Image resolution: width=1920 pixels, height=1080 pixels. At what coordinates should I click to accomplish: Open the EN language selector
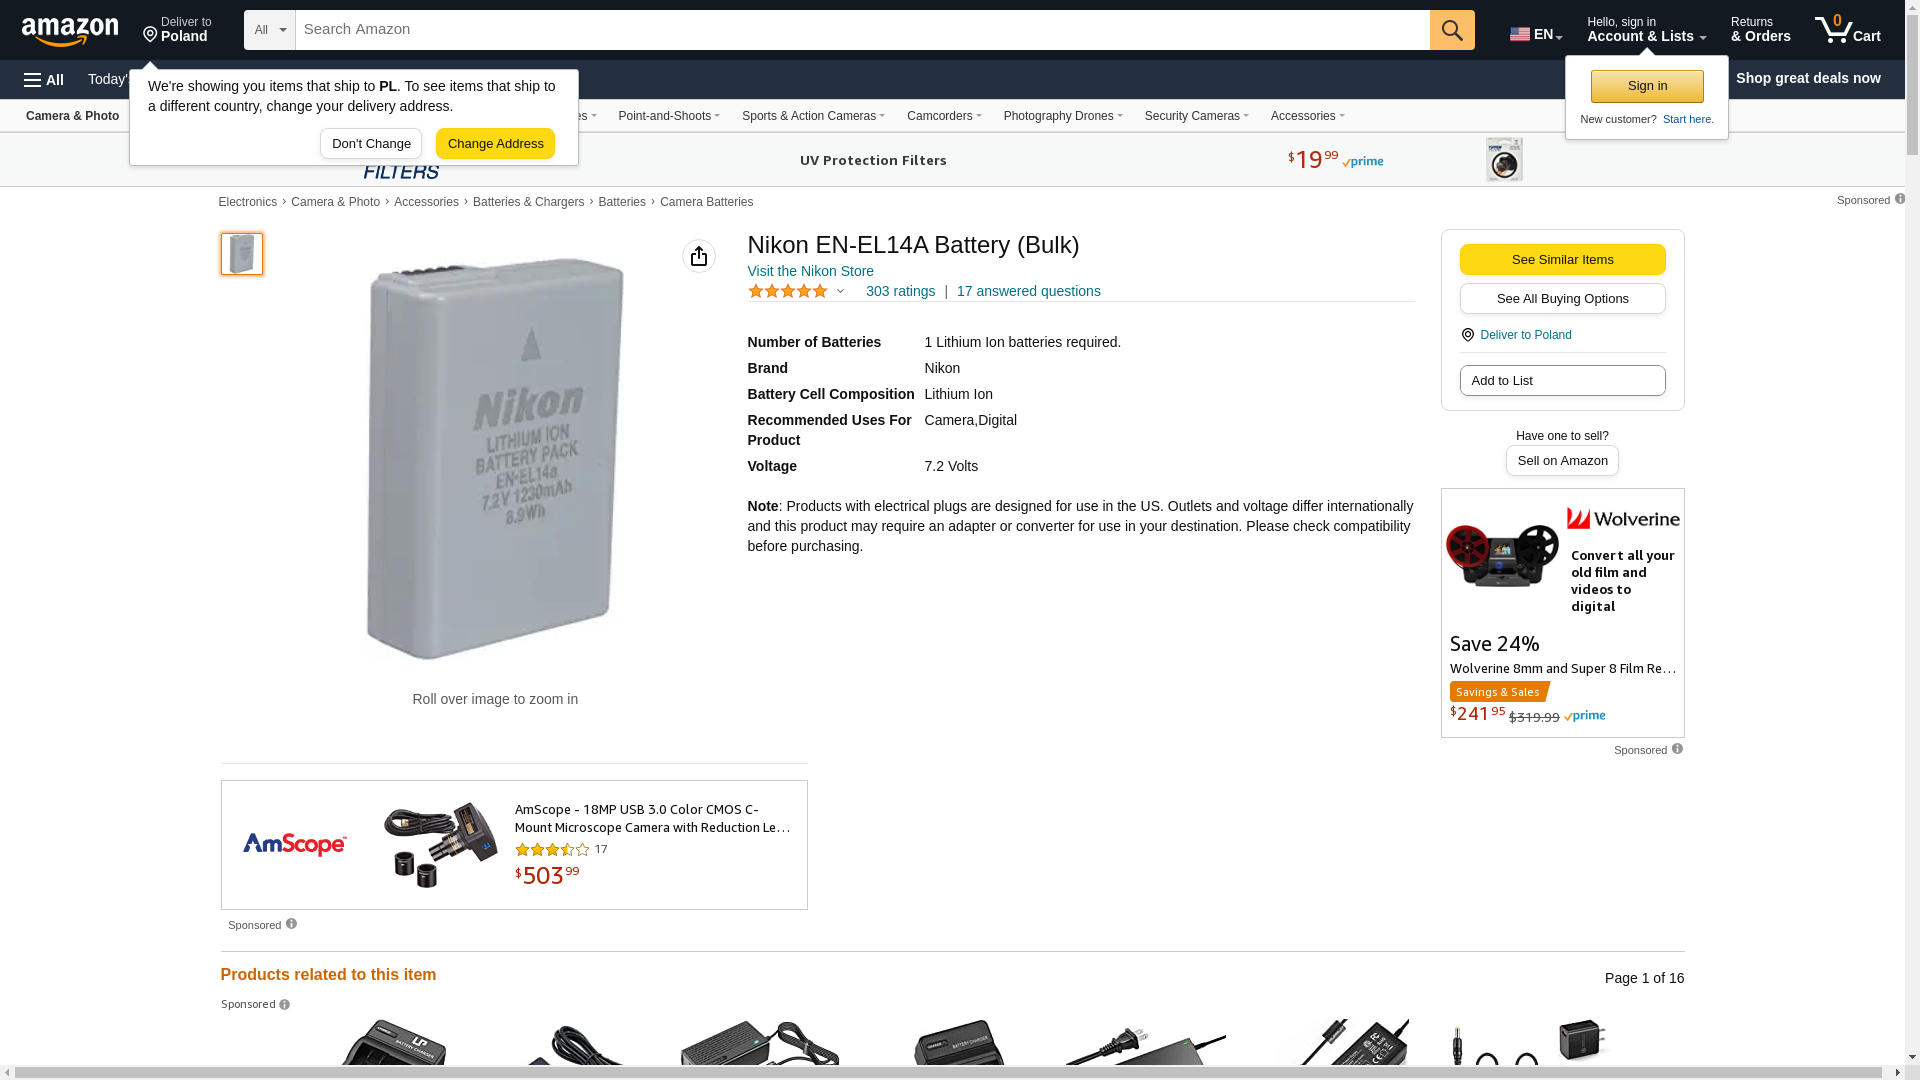pyautogui.click(x=1535, y=34)
